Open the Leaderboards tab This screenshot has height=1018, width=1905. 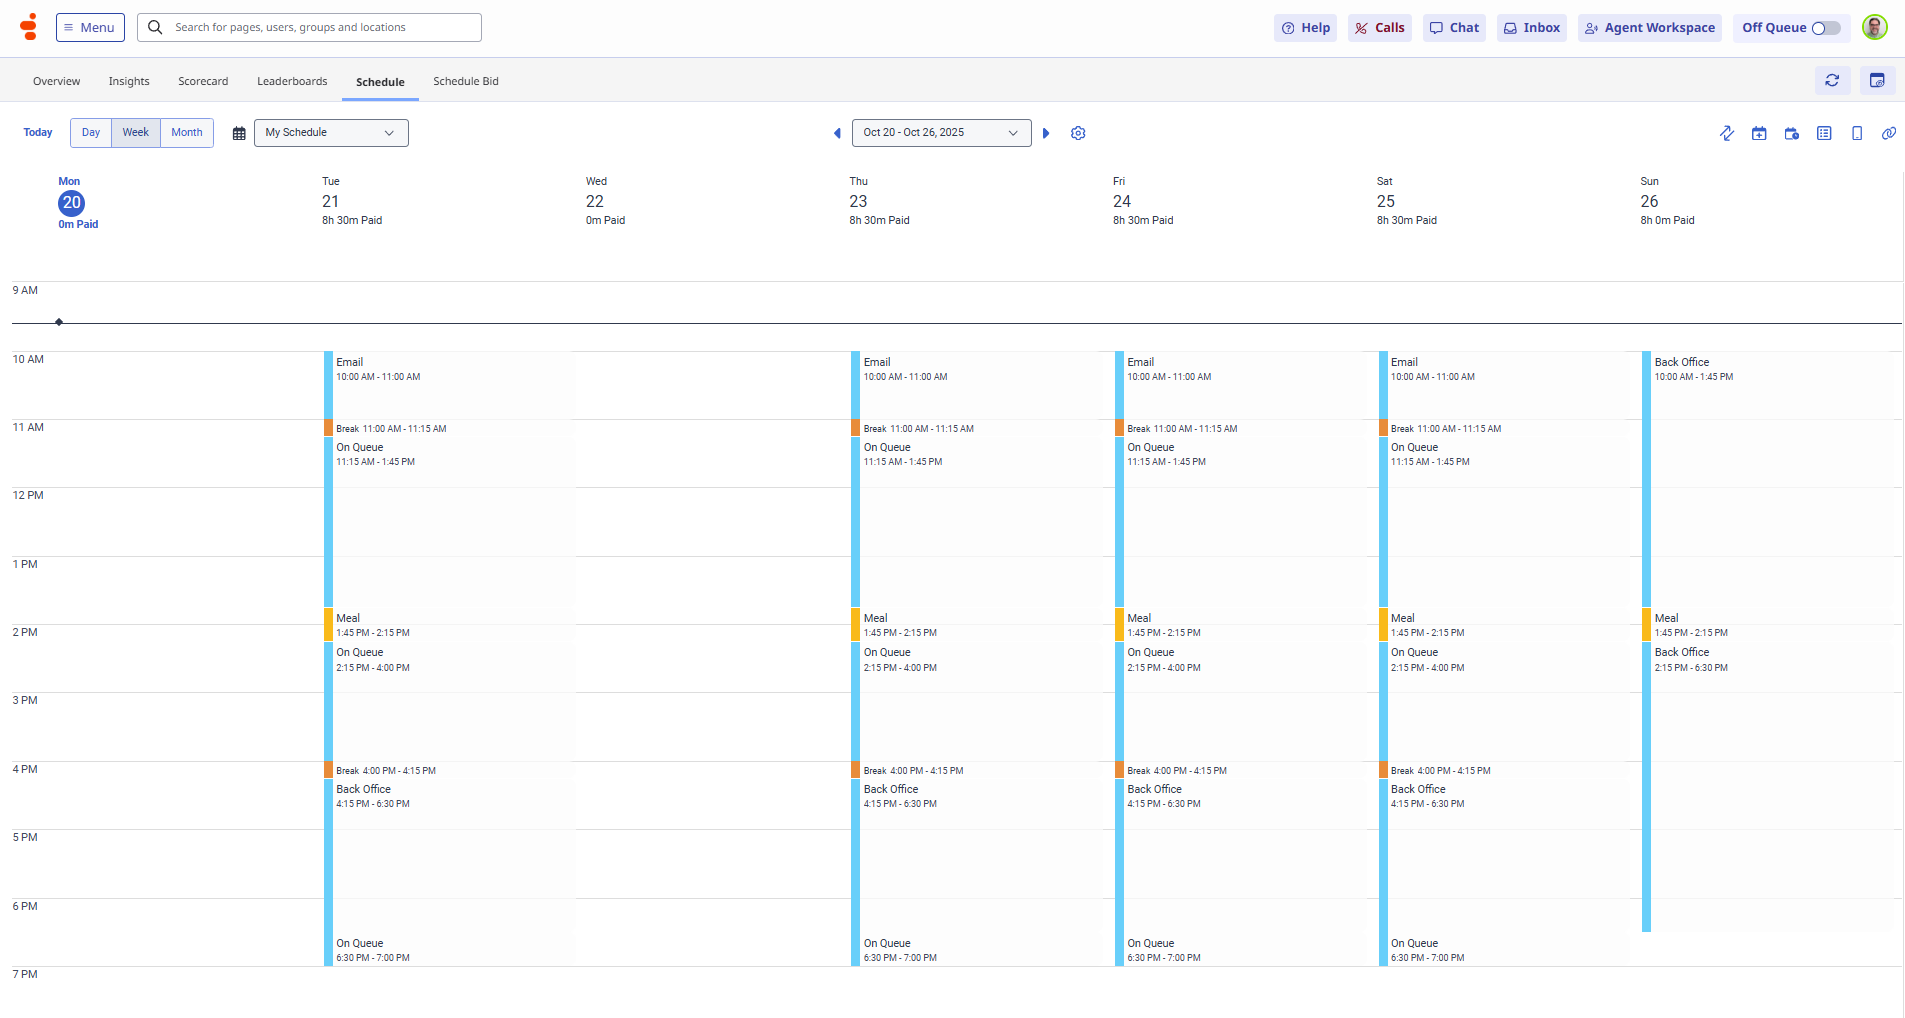pyautogui.click(x=292, y=81)
